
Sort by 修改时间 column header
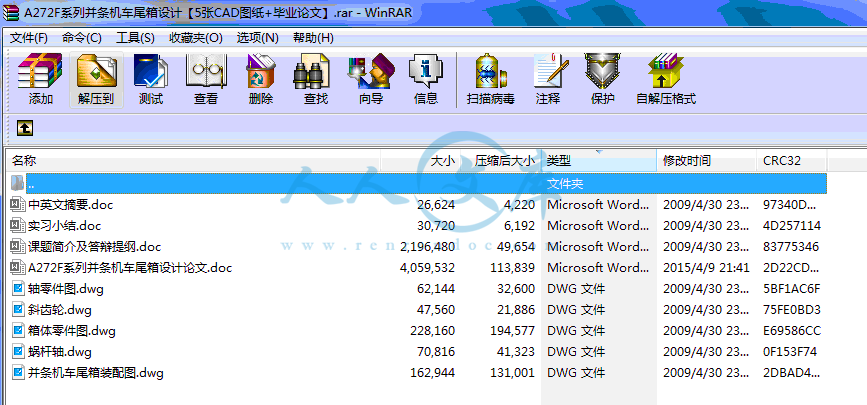coord(707,161)
